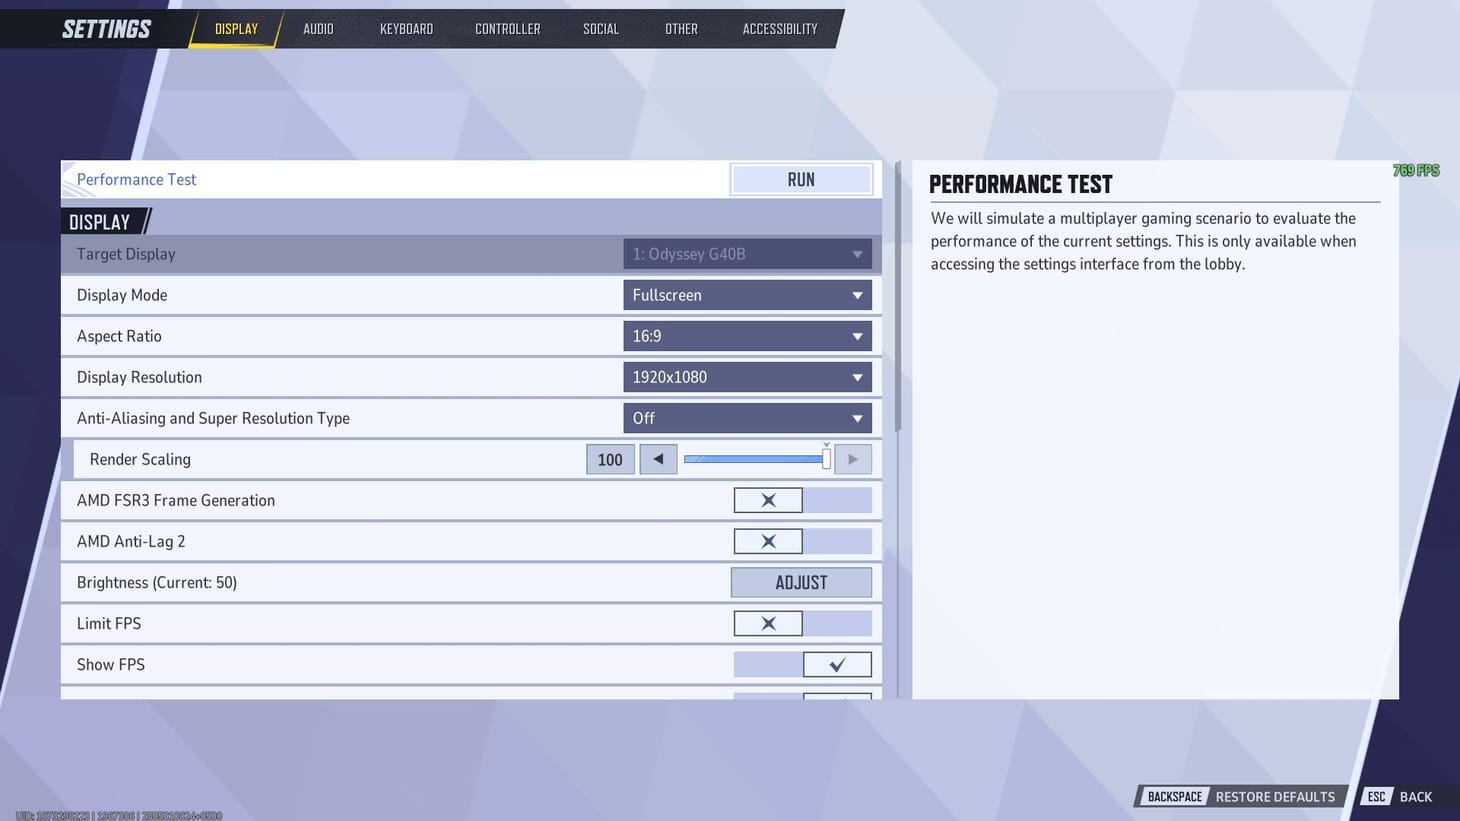The width and height of the screenshot is (1460, 821).
Task: Switch to the Audio tab
Action: pyautogui.click(x=317, y=28)
